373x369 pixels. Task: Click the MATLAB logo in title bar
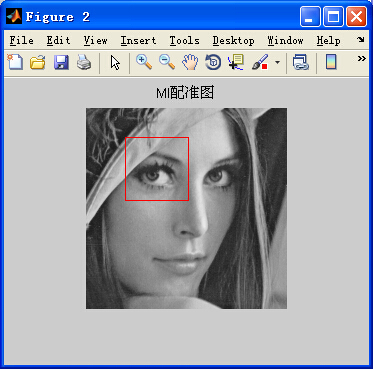tap(14, 16)
